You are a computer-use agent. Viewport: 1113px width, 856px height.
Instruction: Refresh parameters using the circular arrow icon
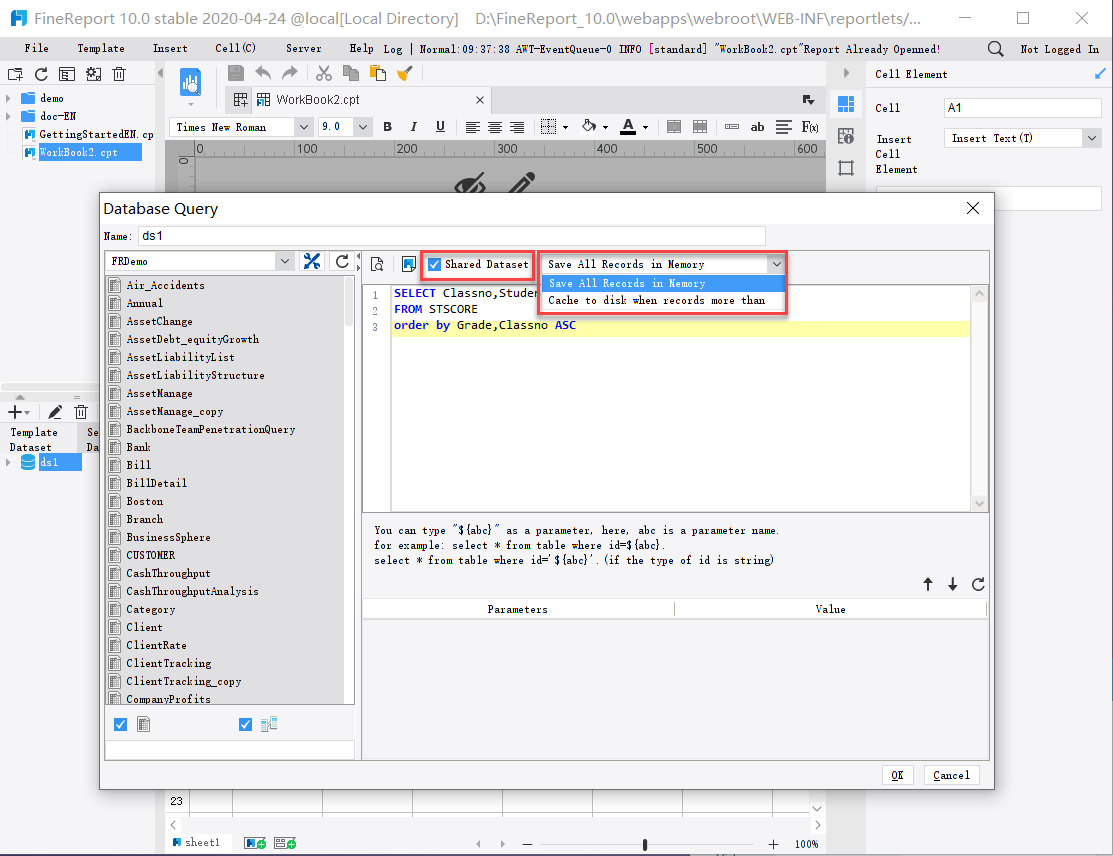pos(978,584)
